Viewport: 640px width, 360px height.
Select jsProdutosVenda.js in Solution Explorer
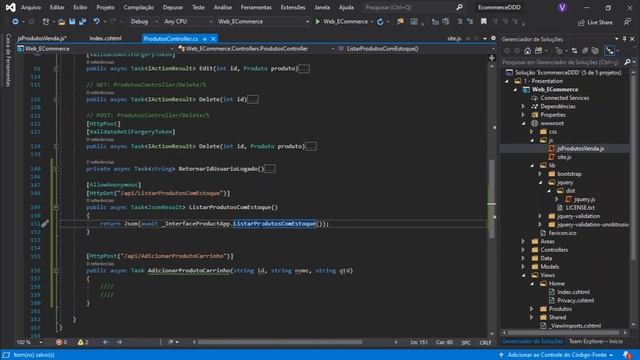click(x=580, y=149)
